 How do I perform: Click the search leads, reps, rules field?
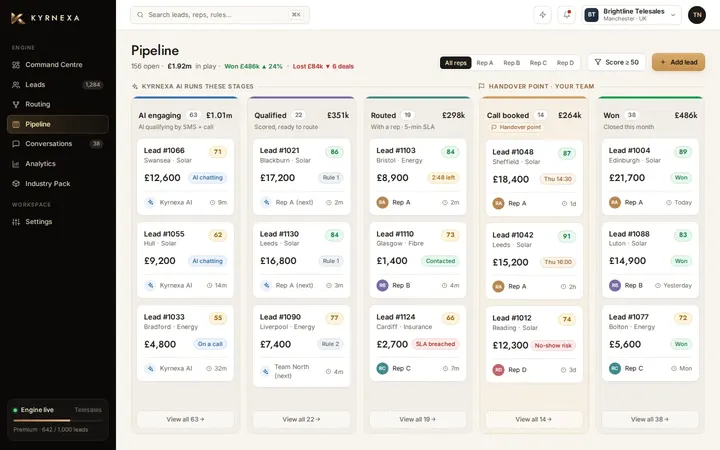point(220,15)
